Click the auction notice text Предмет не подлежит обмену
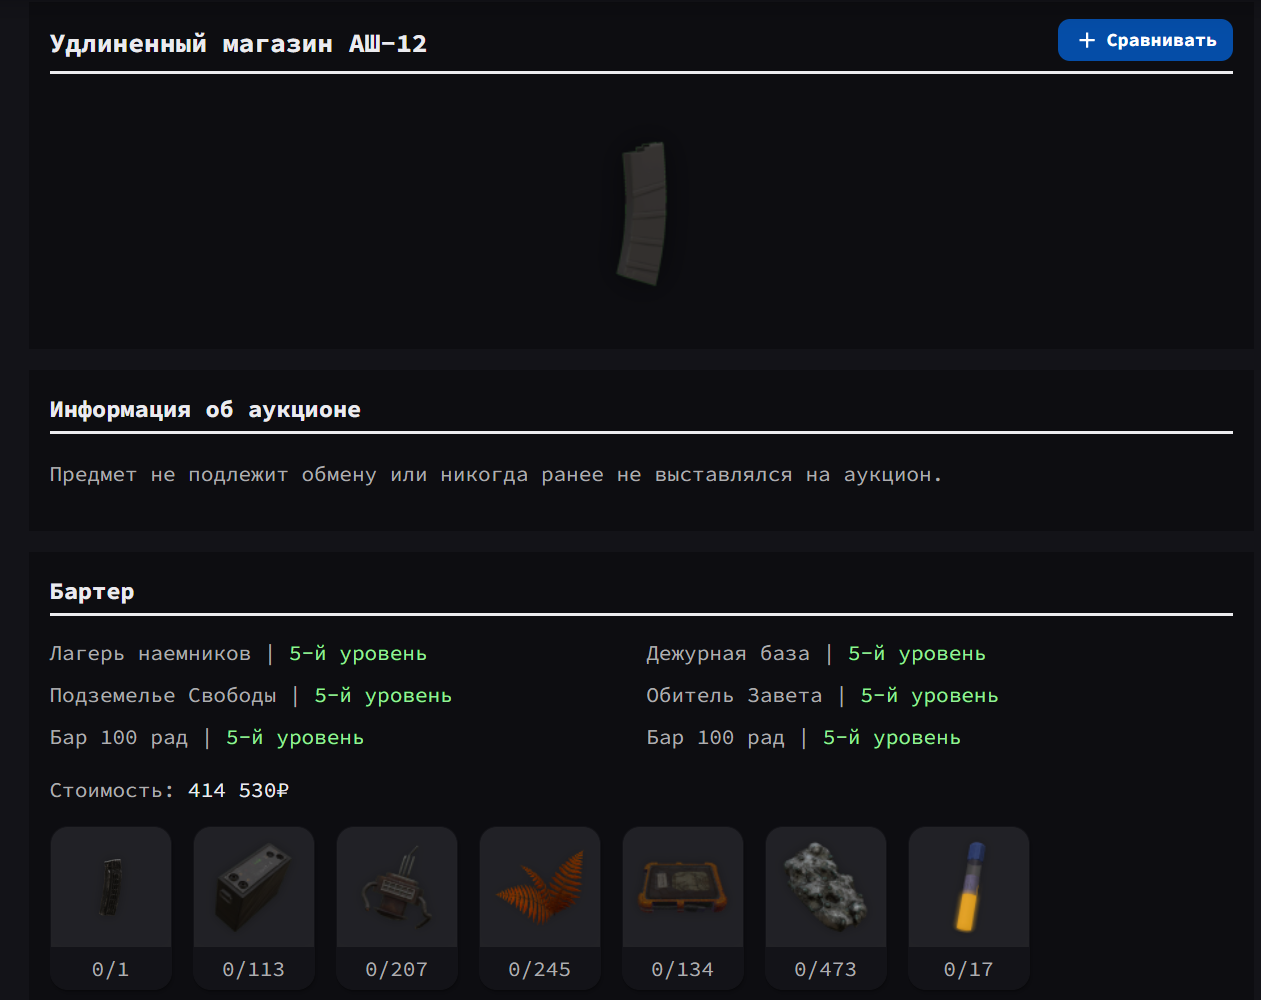 (x=496, y=475)
